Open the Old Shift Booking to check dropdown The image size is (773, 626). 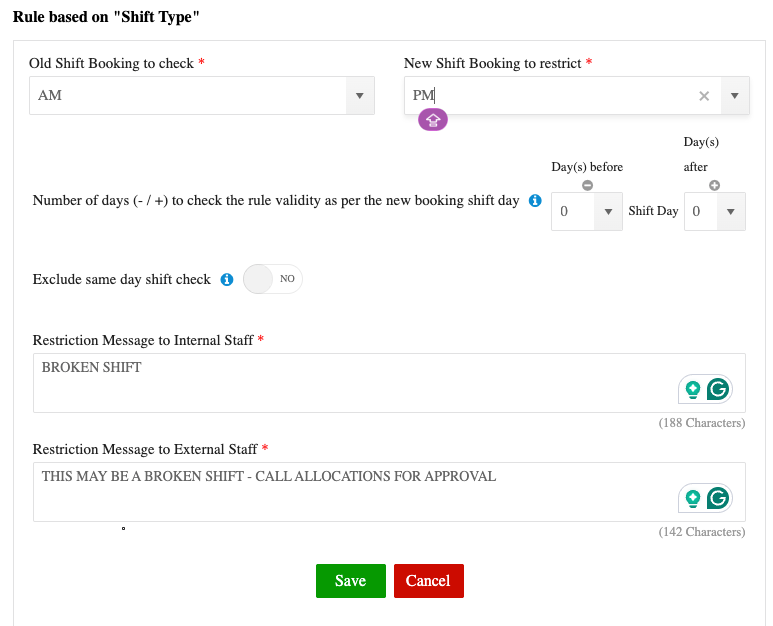(x=359, y=96)
